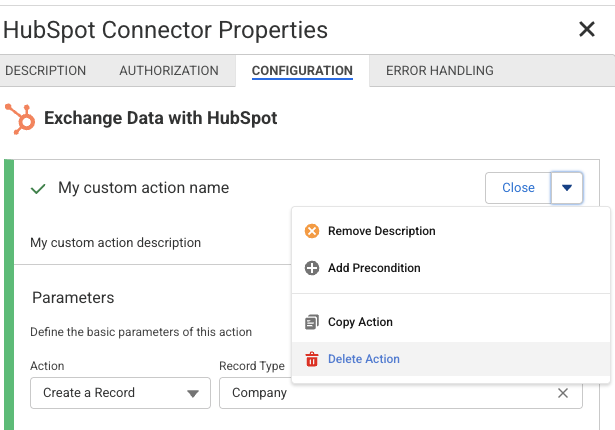Image resolution: width=615 pixels, height=430 pixels.
Task: Close the HubSpot Connector Properties dialog
Action: coord(587,30)
